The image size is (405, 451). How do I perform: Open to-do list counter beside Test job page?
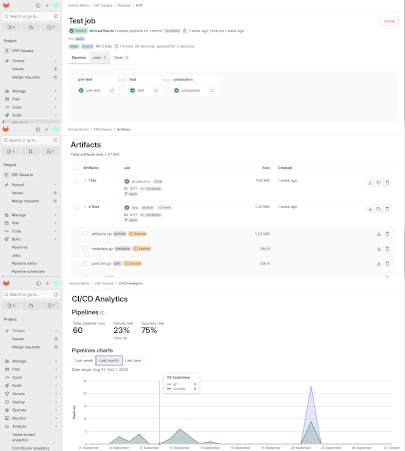51,27
